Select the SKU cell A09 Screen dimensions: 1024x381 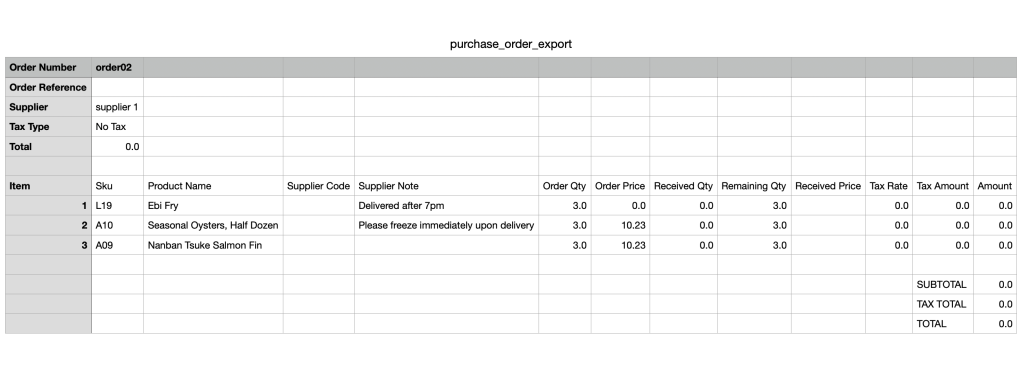pos(117,245)
